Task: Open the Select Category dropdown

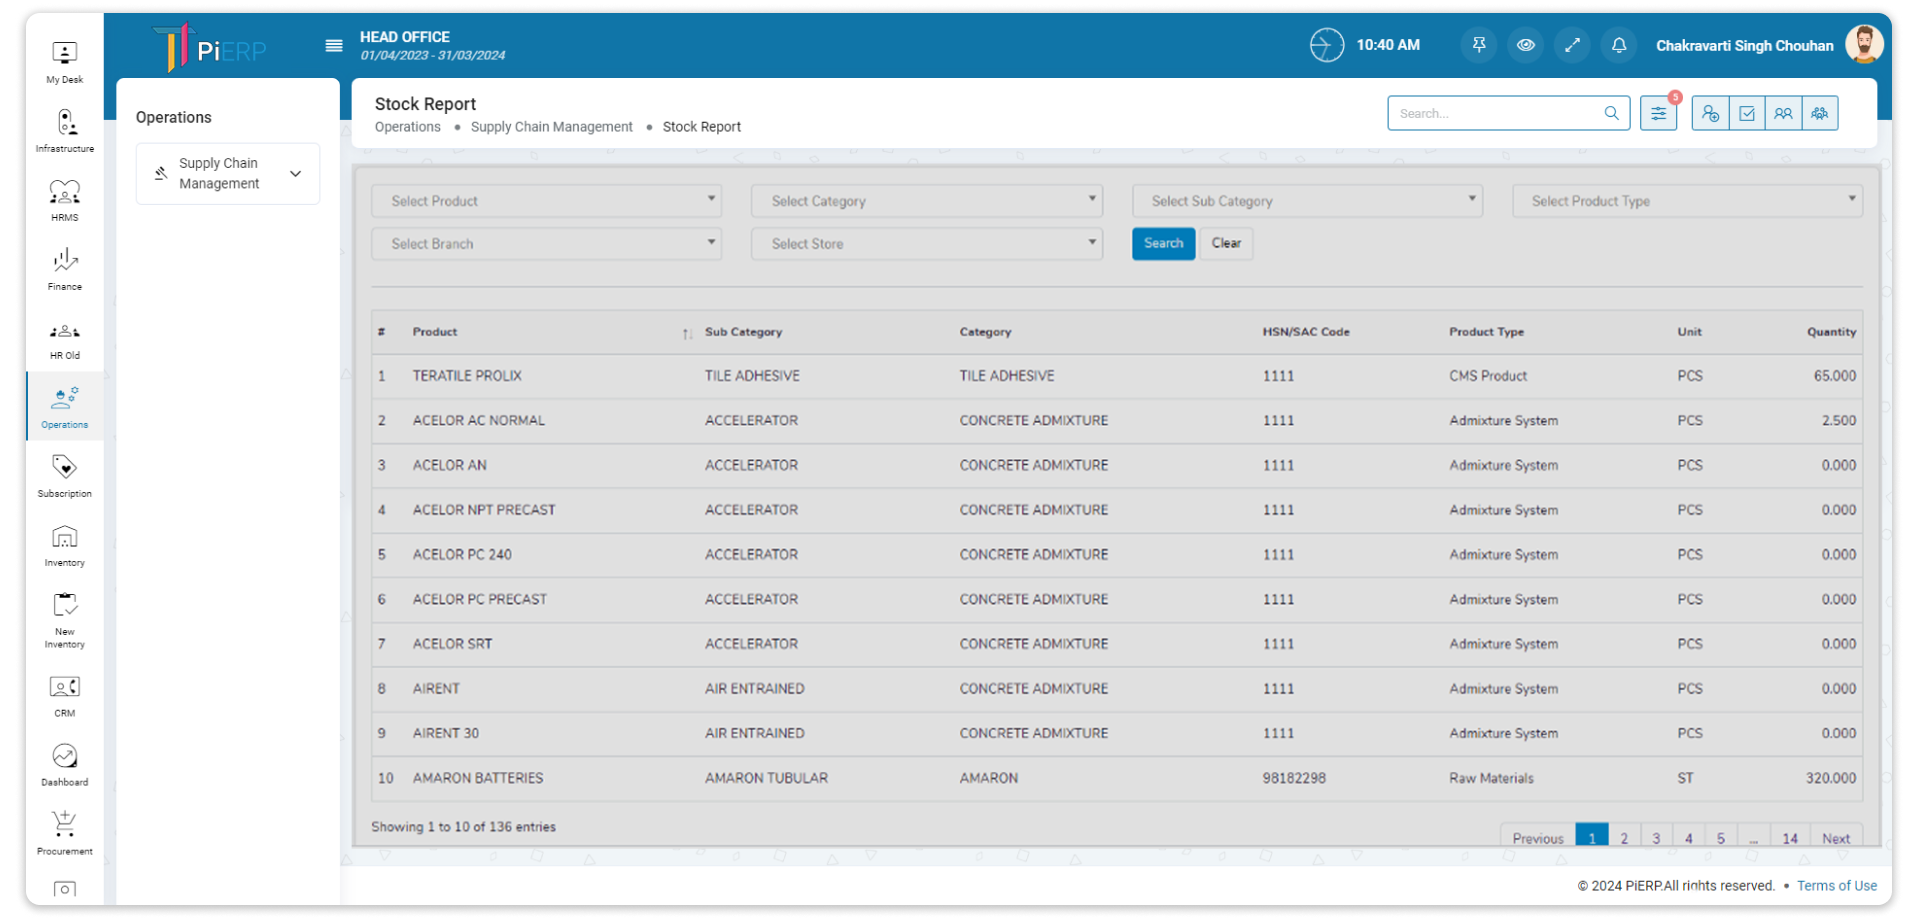Action: tap(926, 201)
